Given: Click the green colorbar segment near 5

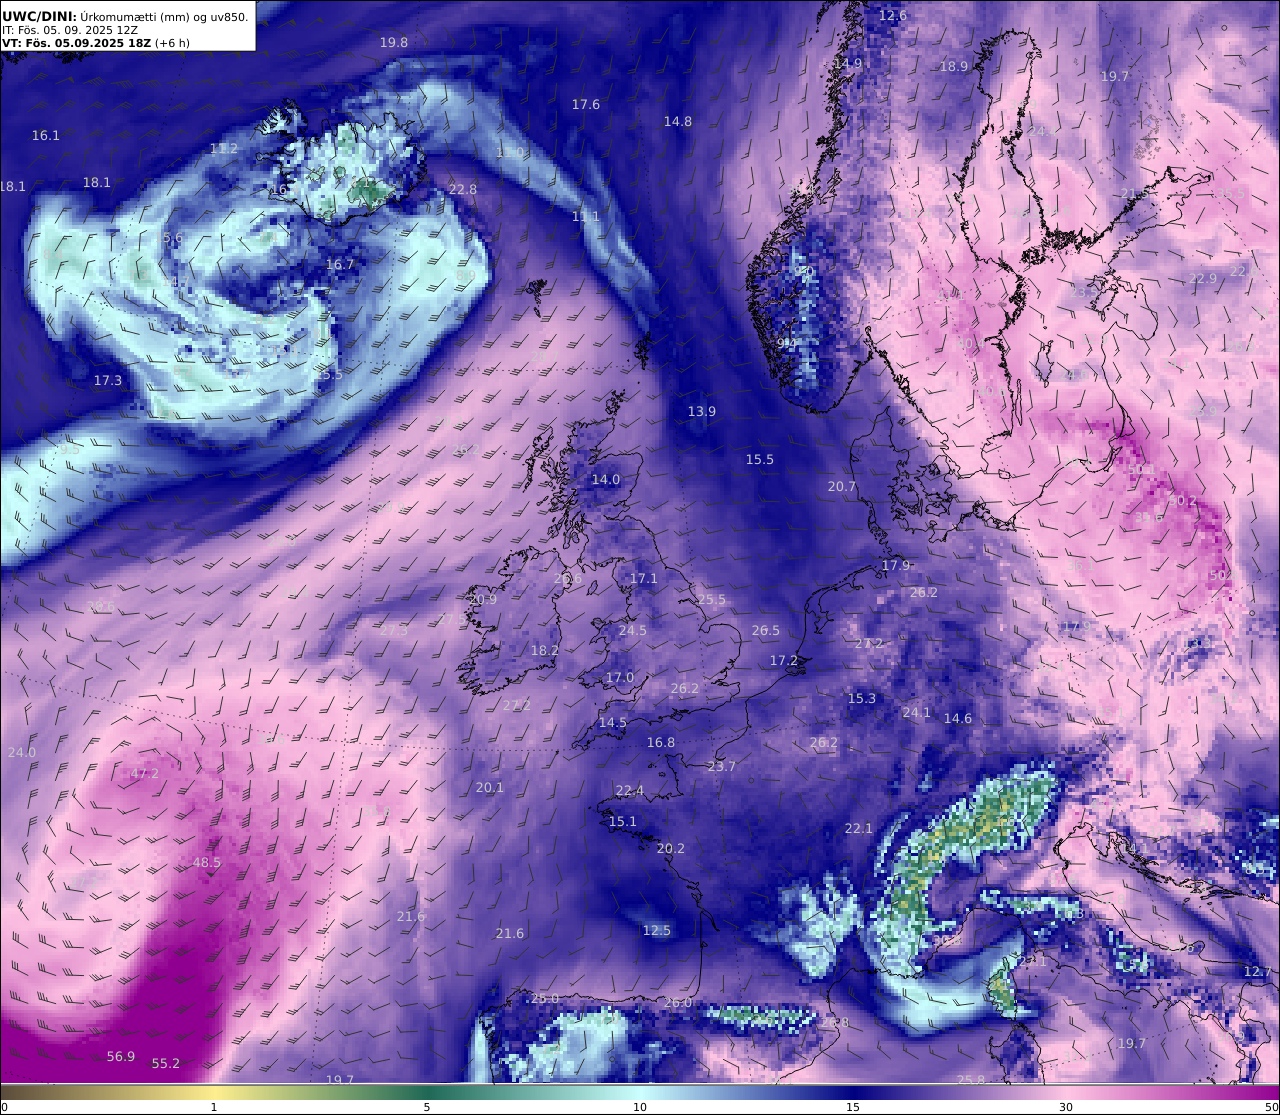Looking at the screenshot, I should (427, 1091).
